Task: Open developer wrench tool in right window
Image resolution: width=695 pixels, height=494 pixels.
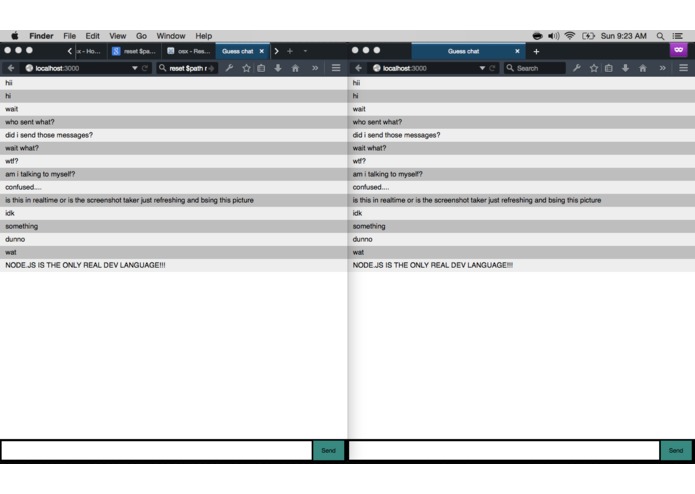Action: pos(577,68)
